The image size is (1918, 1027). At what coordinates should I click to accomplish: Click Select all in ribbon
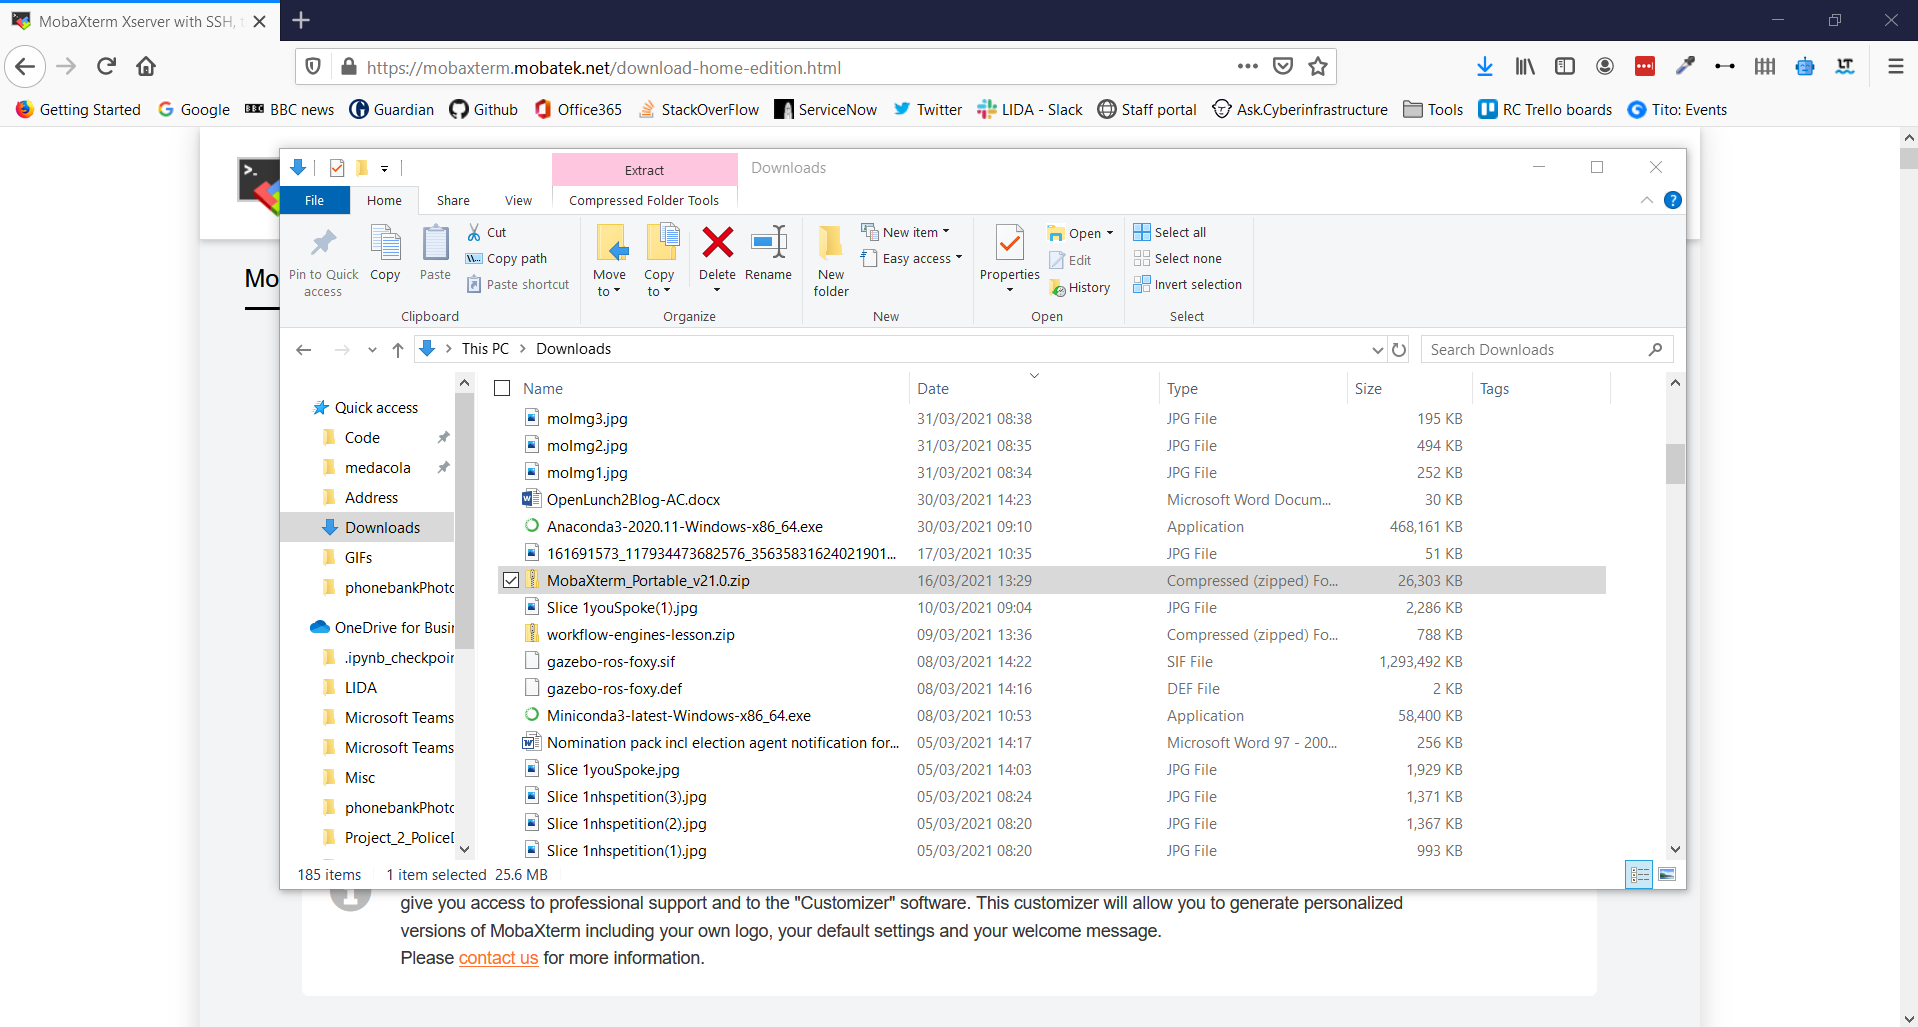[x=1170, y=232]
